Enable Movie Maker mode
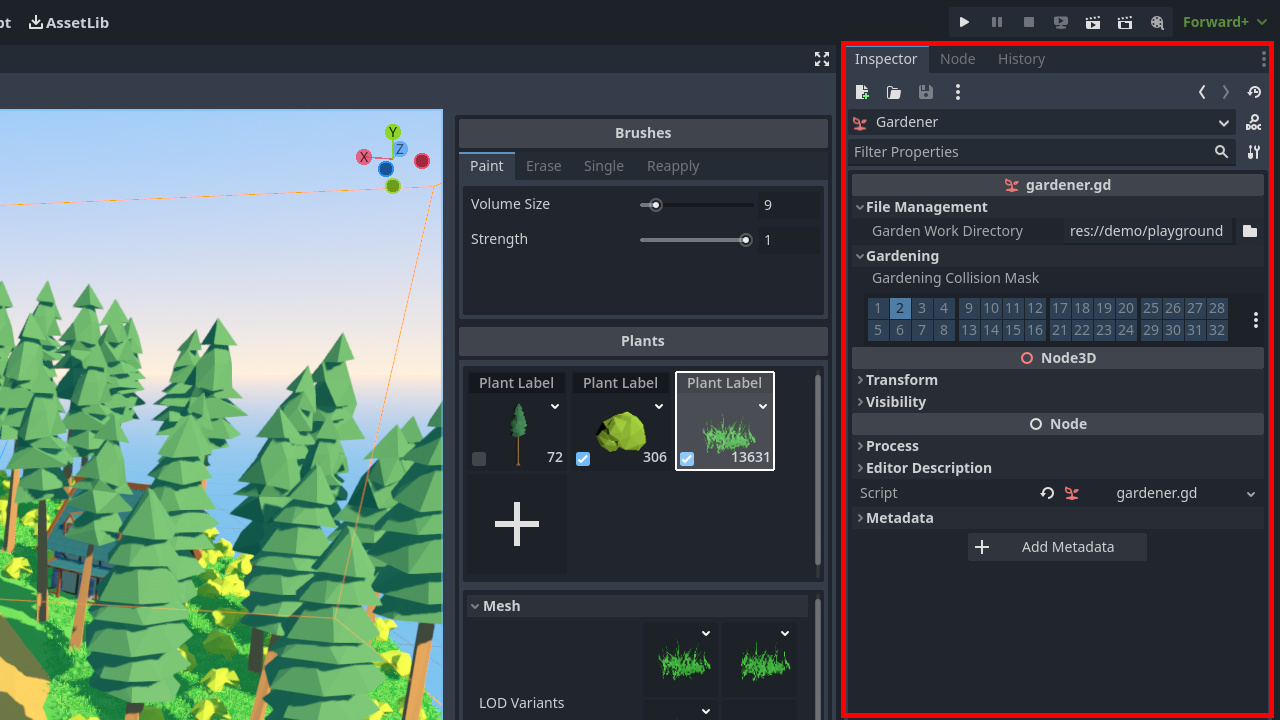This screenshot has width=1280, height=720. click(1157, 22)
